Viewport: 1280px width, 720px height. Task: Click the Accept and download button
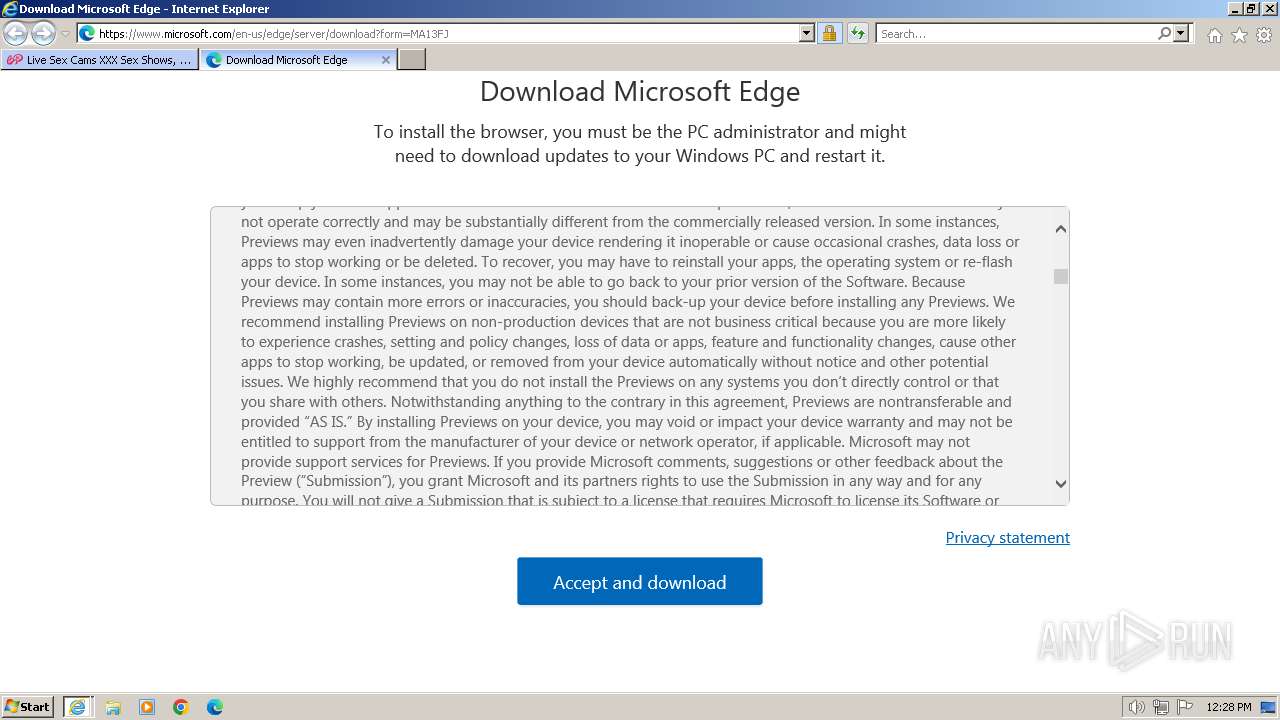point(640,581)
